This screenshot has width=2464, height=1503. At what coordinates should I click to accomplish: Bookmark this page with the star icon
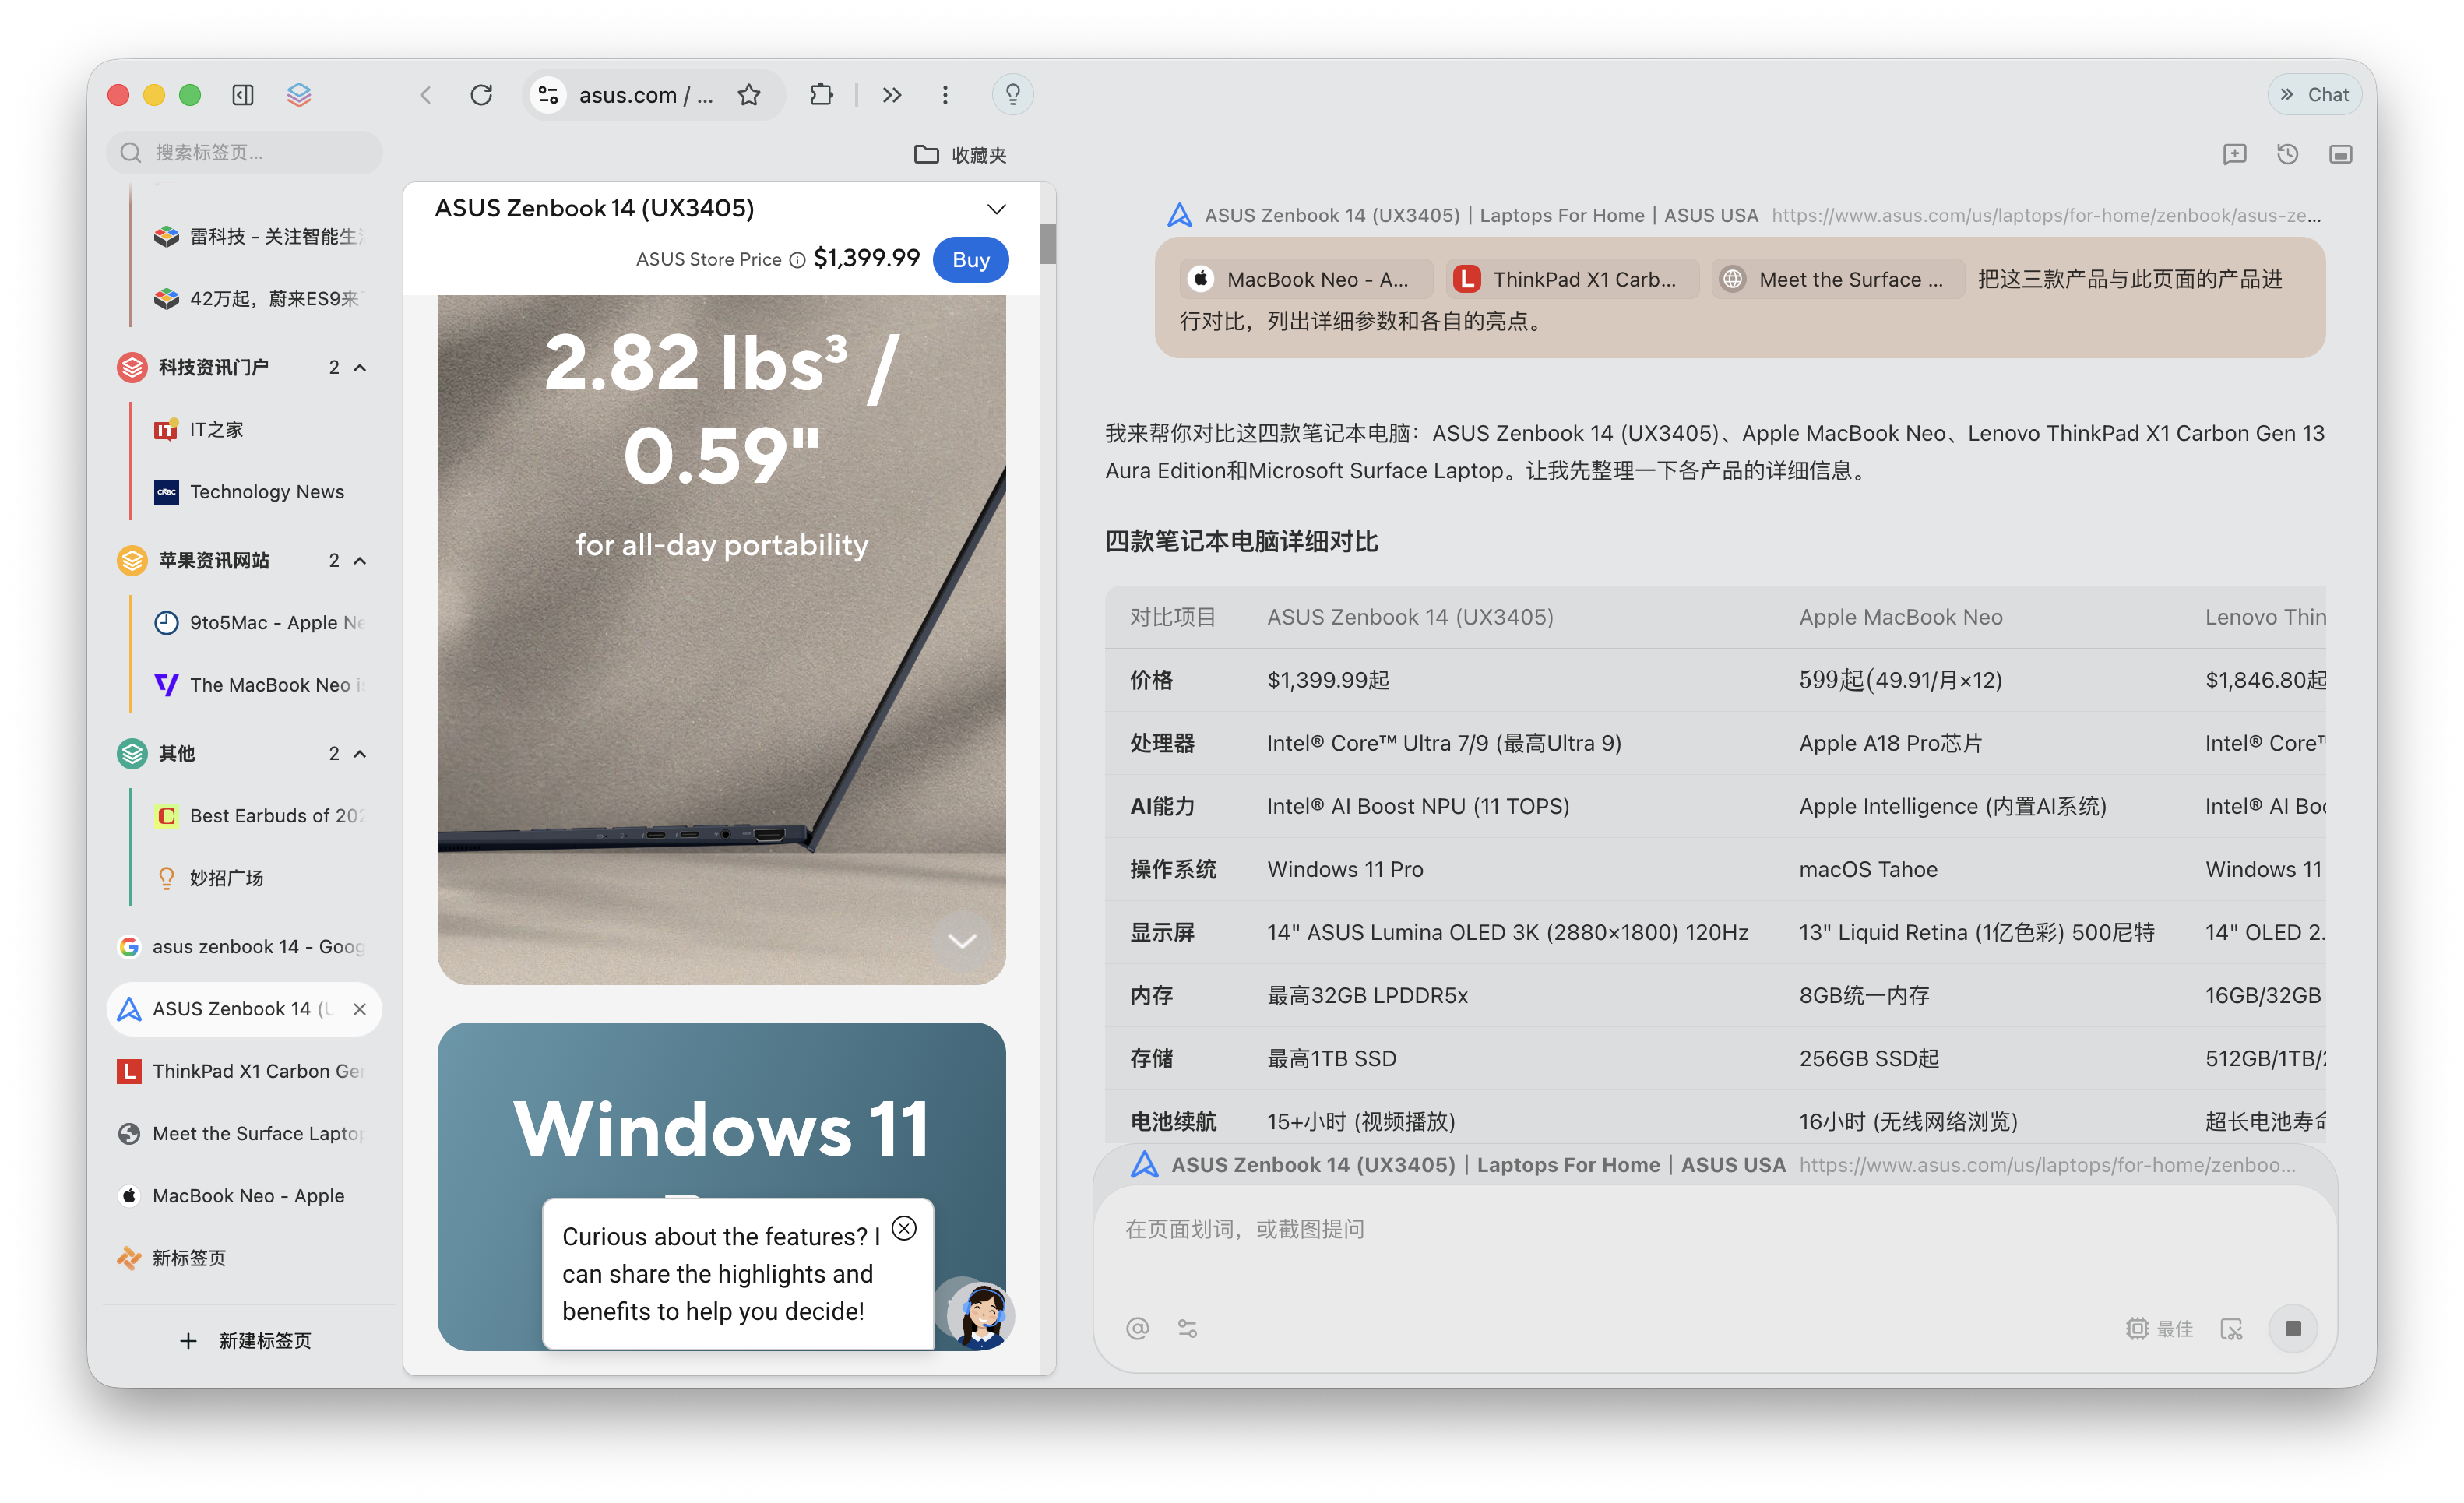(x=749, y=95)
